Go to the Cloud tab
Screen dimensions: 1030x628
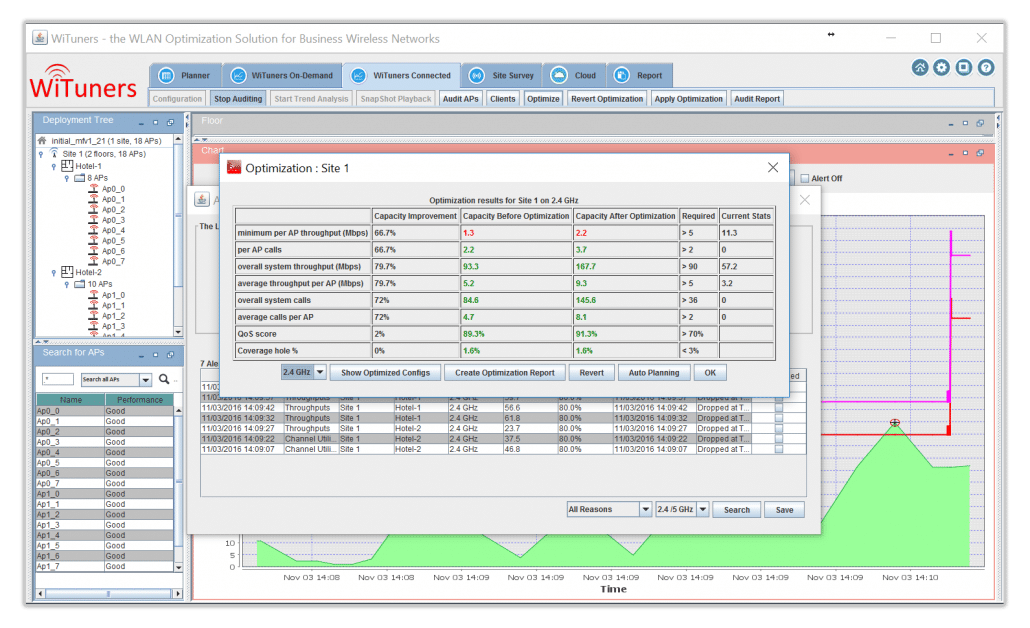click(x=574, y=76)
